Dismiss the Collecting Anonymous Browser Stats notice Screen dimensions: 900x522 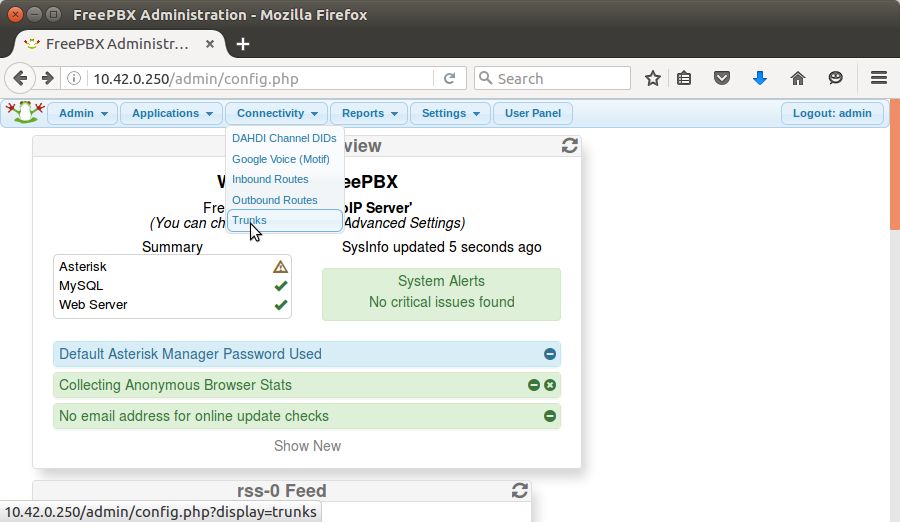(x=550, y=385)
